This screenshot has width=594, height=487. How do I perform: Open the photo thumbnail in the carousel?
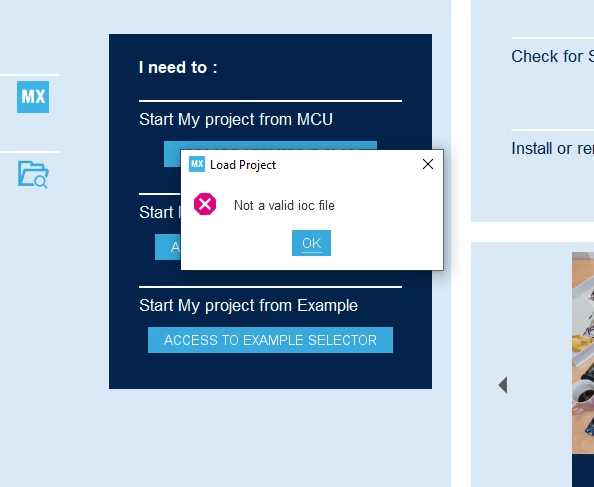[583, 353]
